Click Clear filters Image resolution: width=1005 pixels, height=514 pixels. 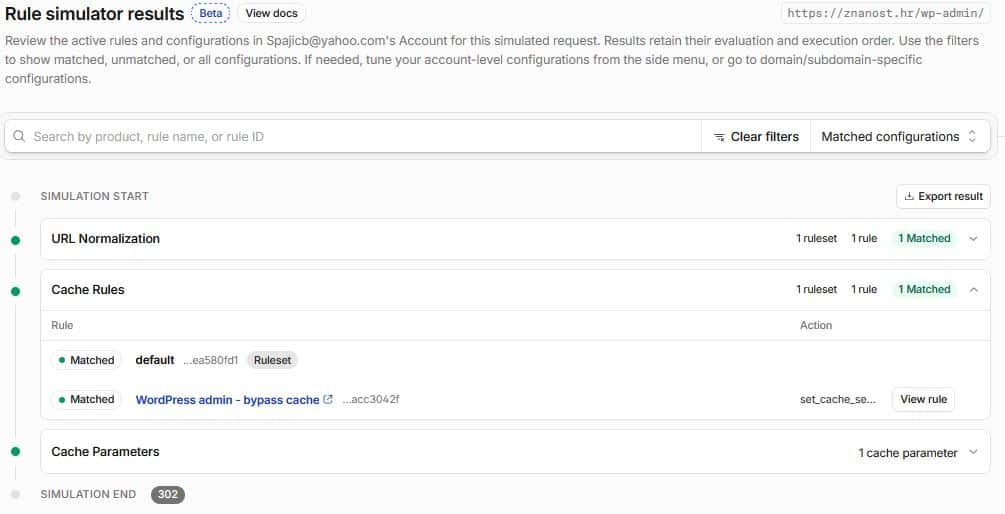tap(756, 137)
